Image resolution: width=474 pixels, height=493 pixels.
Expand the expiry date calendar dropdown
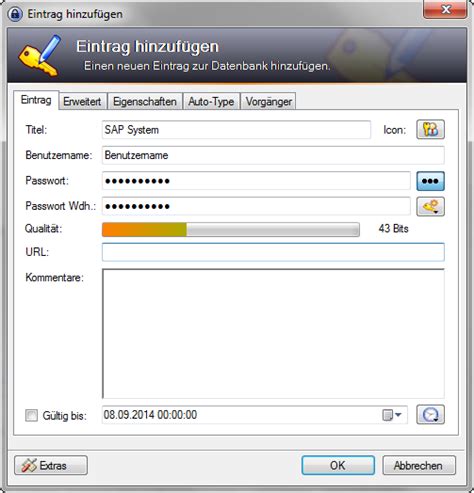(391, 415)
